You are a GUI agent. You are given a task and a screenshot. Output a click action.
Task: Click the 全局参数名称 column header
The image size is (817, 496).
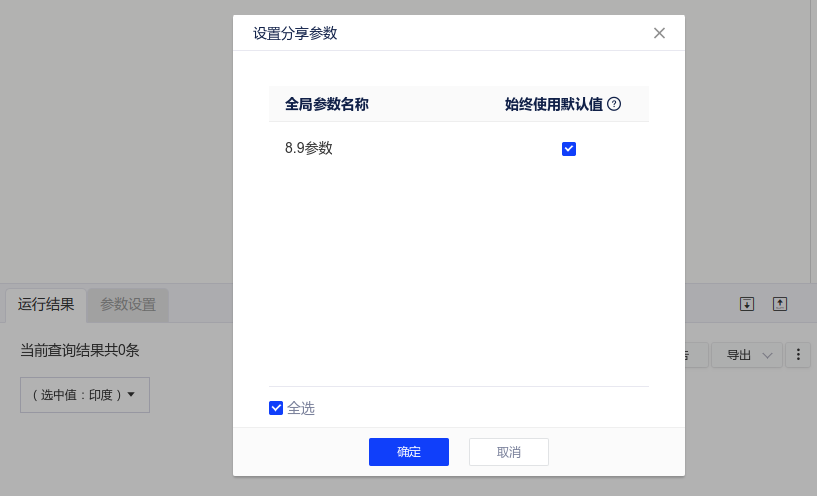point(327,104)
